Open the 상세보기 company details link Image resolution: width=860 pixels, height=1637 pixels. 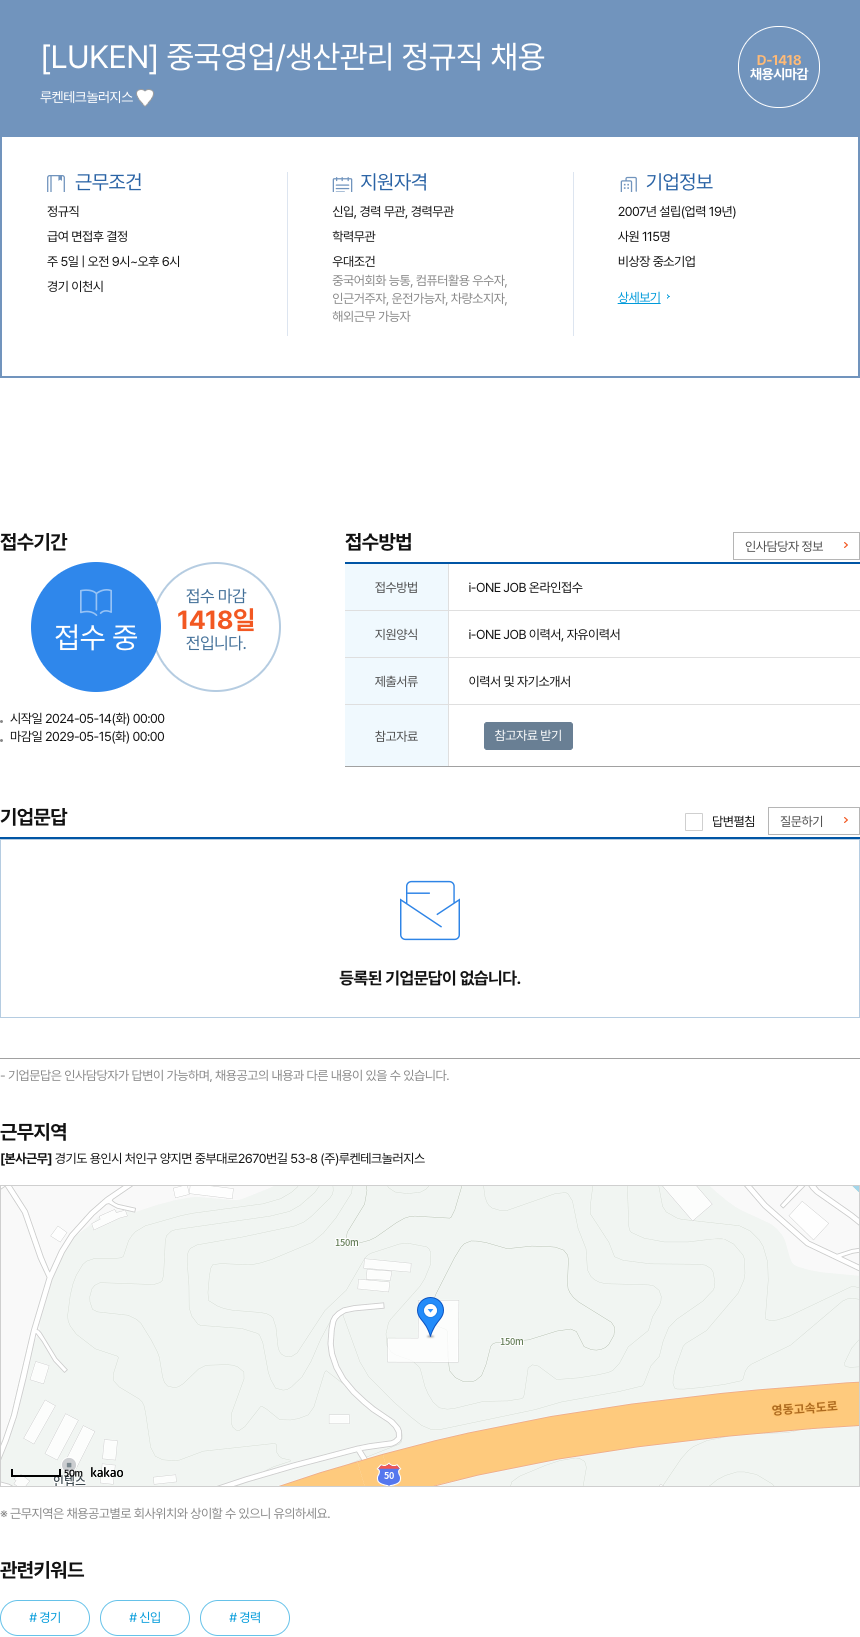click(639, 297)
